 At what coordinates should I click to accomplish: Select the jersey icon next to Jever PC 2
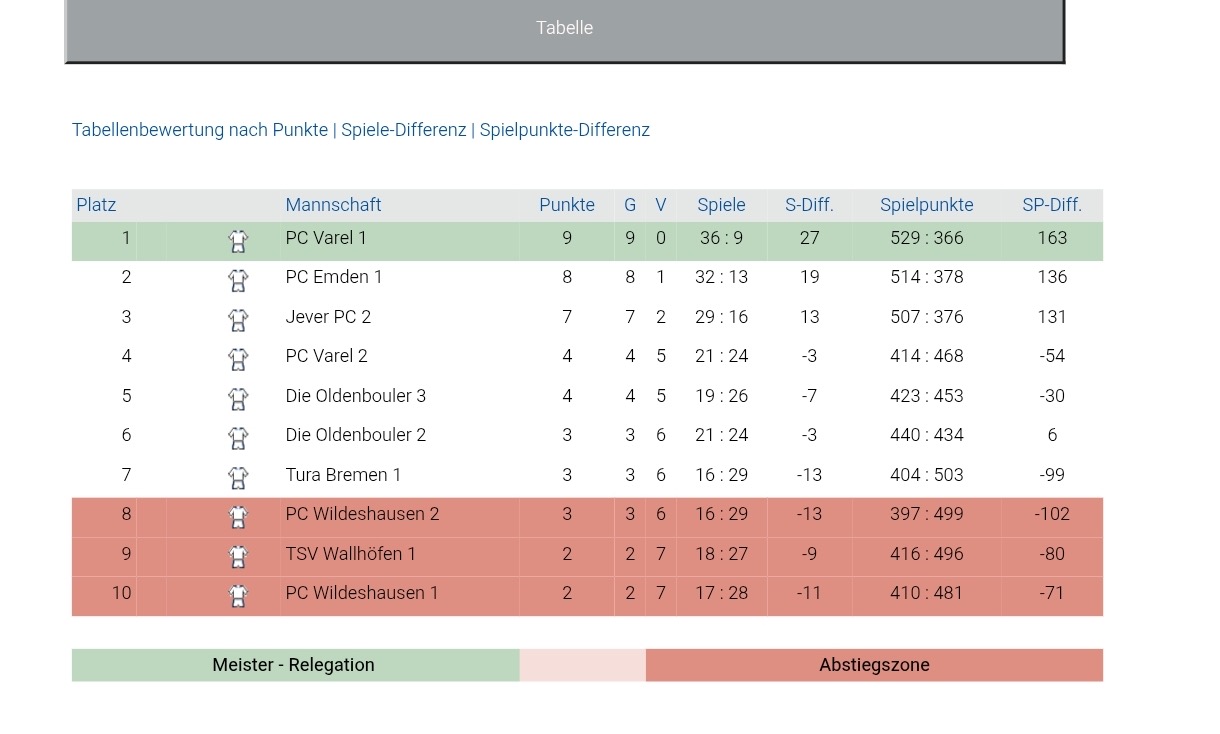(238, 320)
